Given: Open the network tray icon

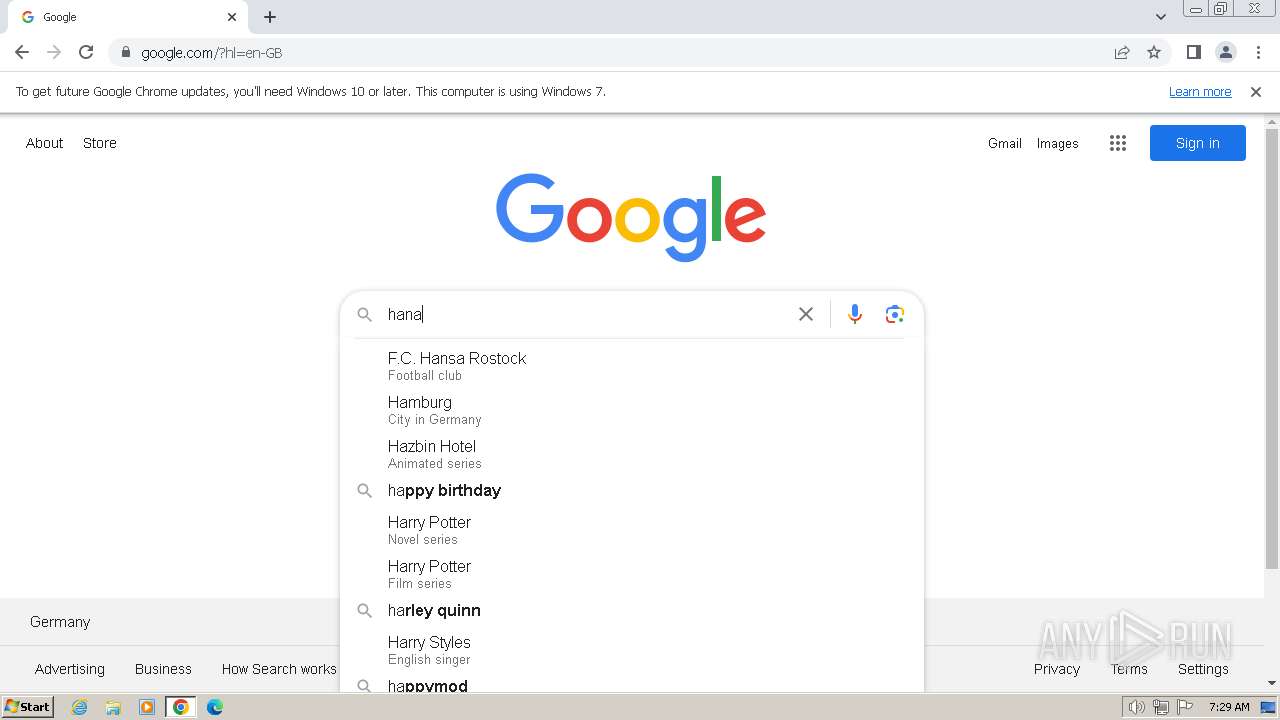Looking at the screenshot, I should click(1161, 707).
